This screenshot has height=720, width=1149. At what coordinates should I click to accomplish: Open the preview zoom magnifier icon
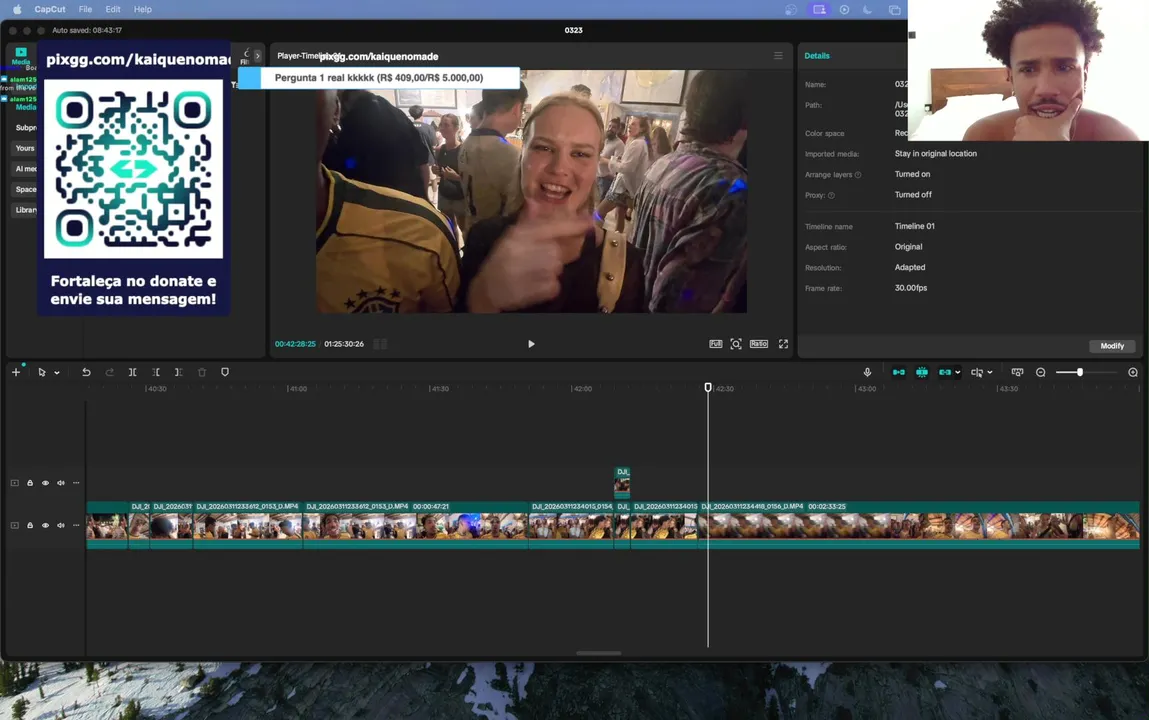click(x=736, y=344)
